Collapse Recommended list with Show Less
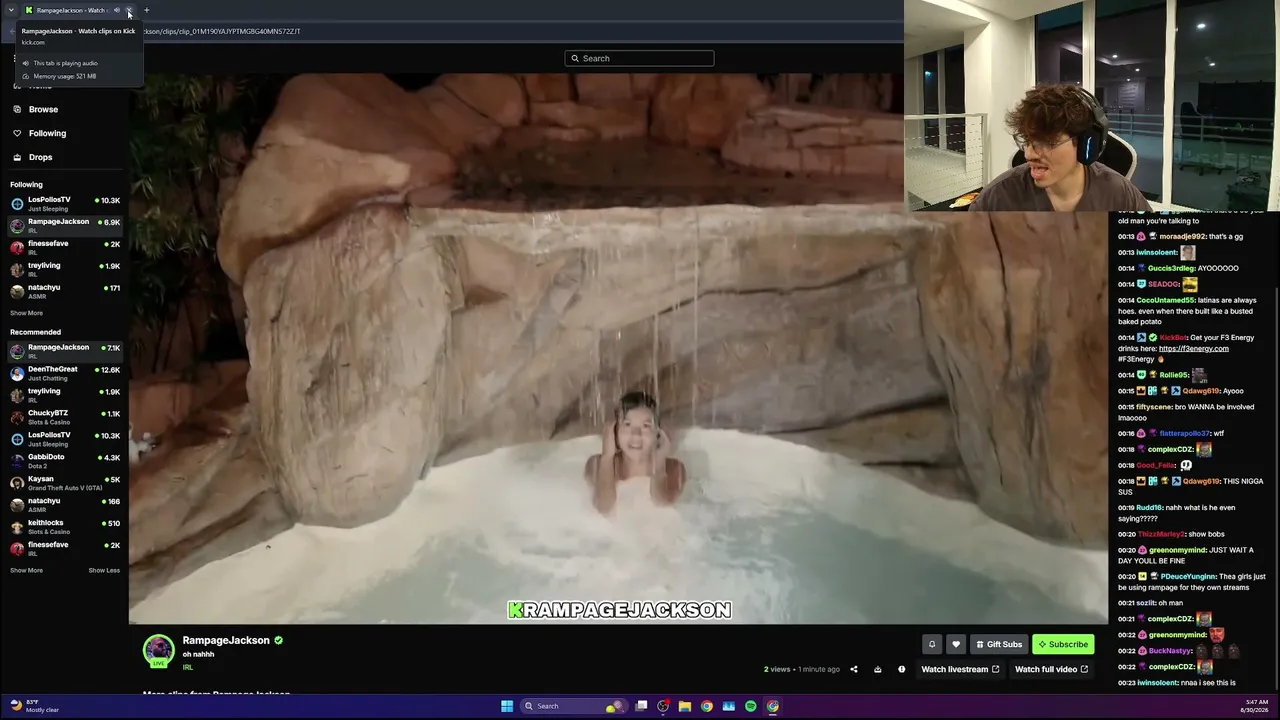The height and width of the screenshot is (720, 1280). (104, 570)
